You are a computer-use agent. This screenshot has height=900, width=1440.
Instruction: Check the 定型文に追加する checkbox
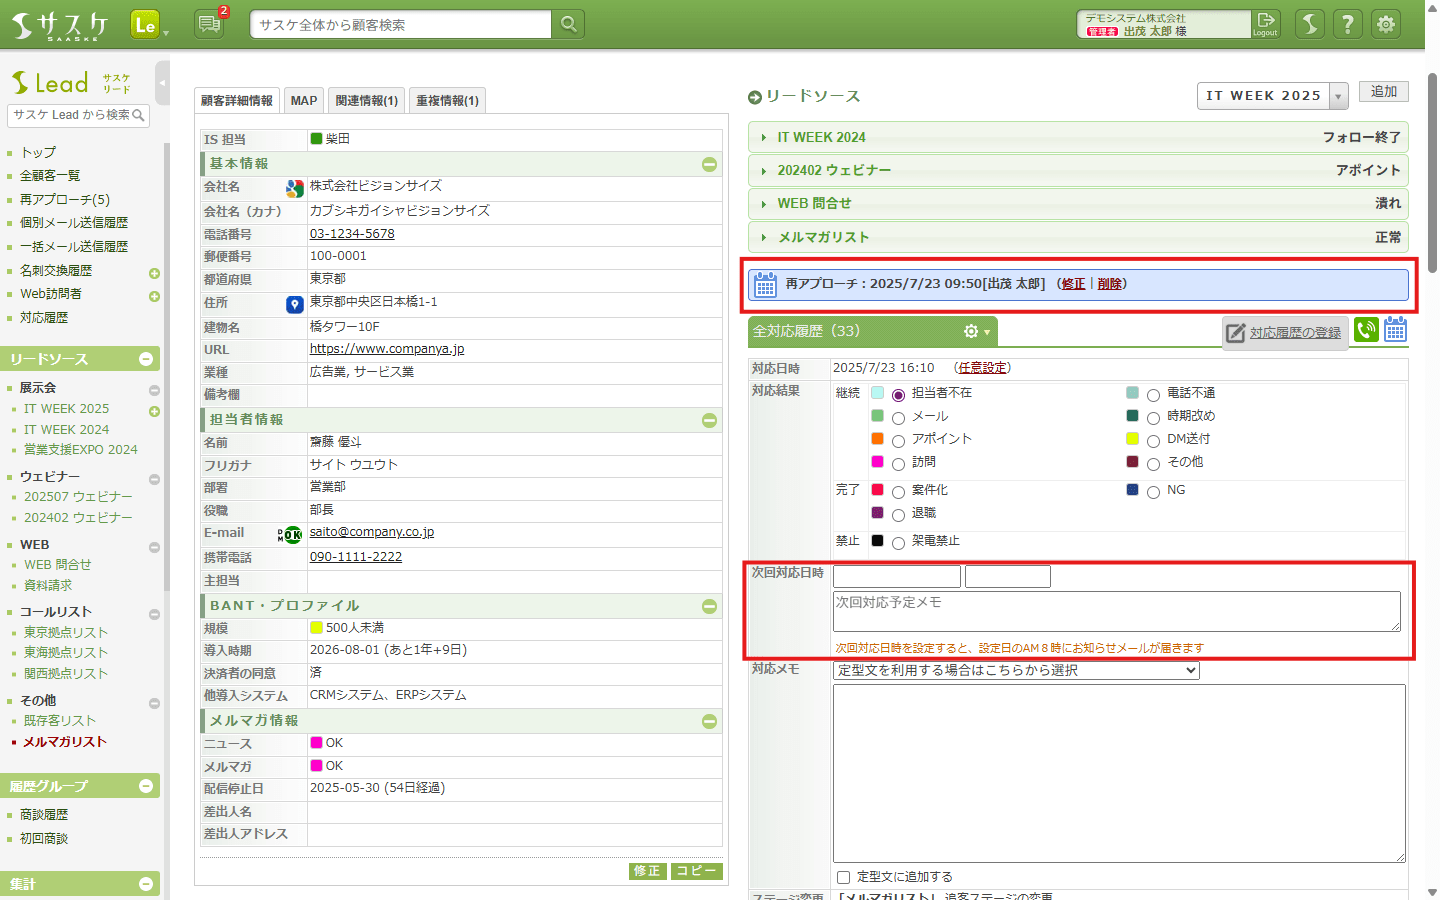click(843, 877)
